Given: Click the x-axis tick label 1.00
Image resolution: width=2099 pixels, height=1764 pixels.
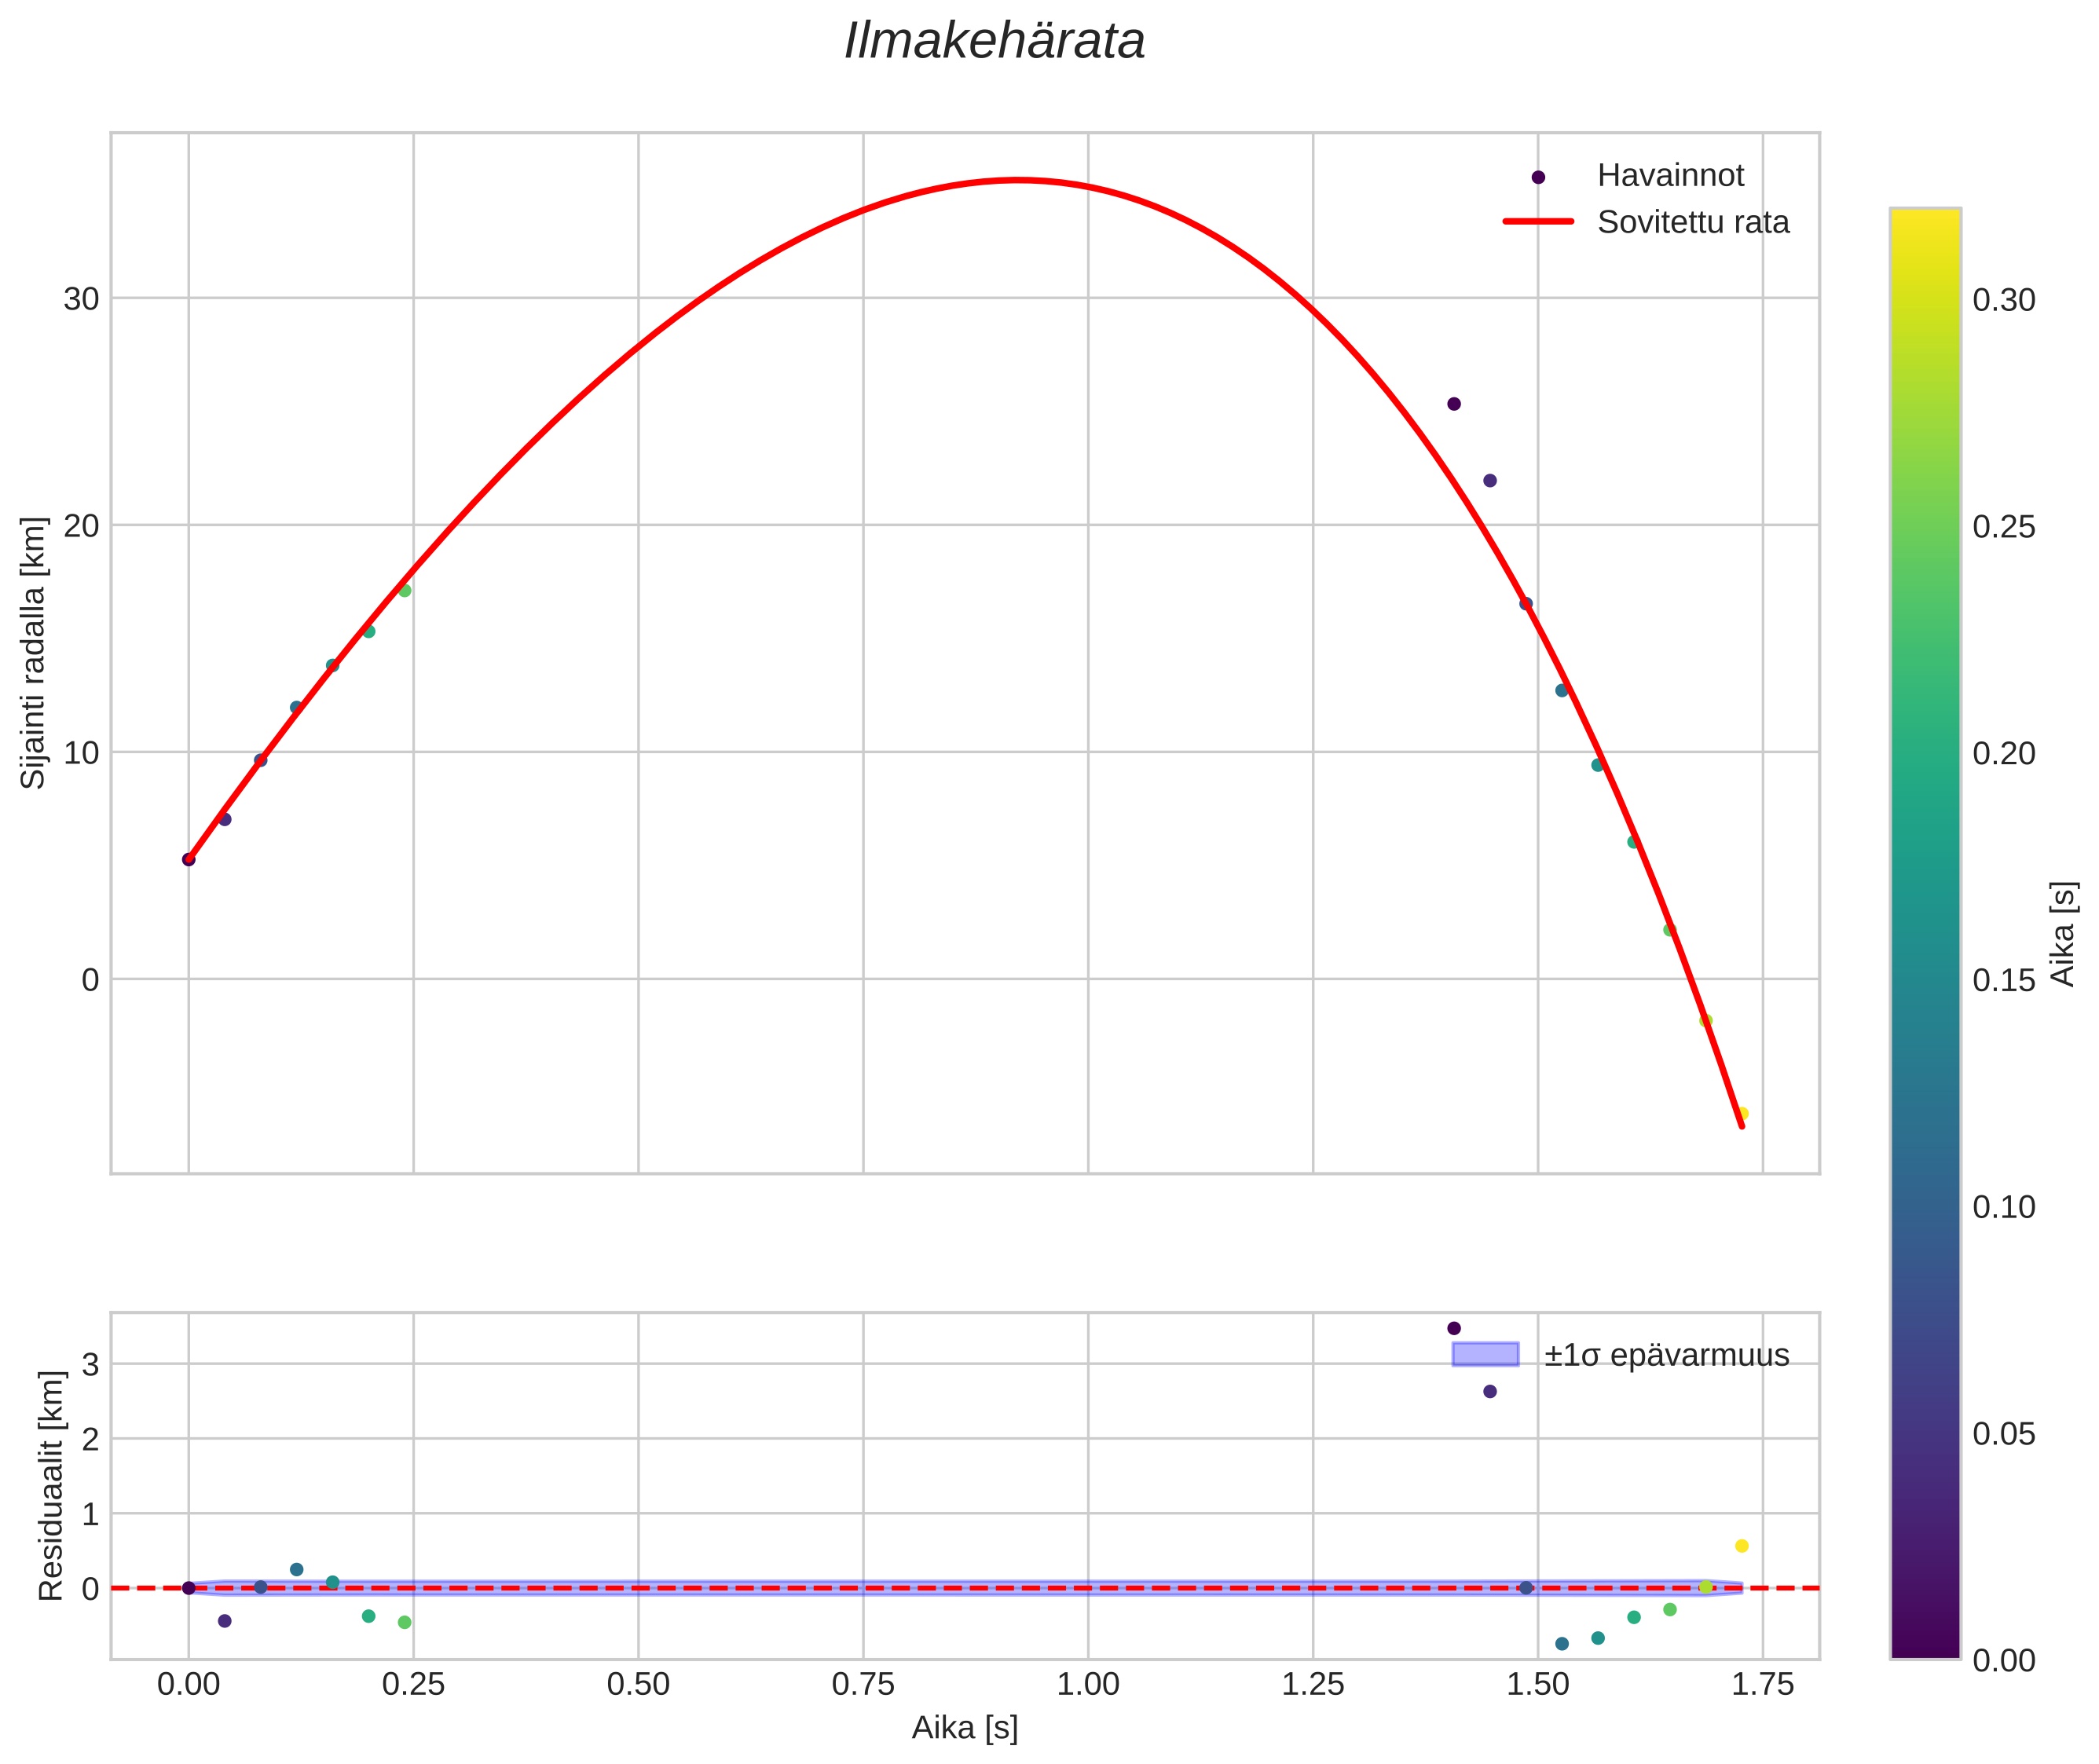Looking at the screenshot, I should click(1088, 1685).
